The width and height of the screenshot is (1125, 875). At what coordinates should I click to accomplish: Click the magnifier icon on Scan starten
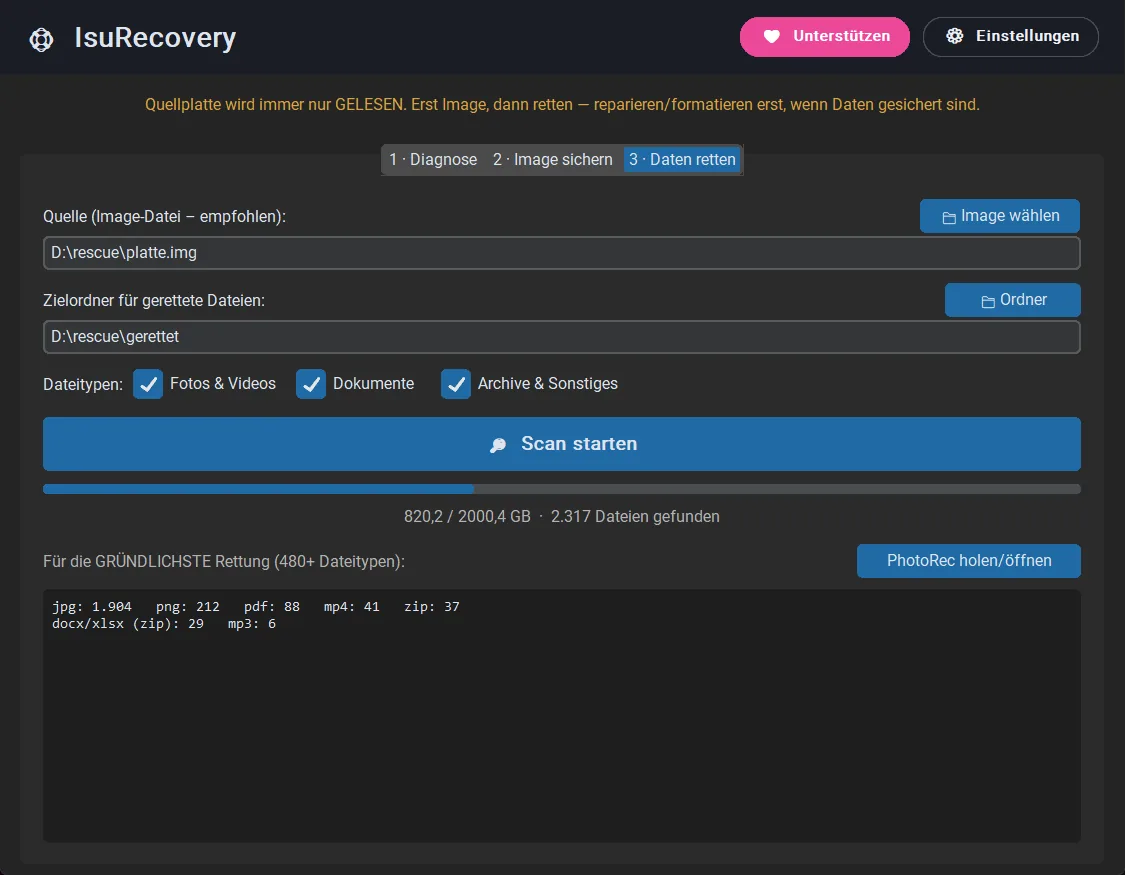[498, 445]
